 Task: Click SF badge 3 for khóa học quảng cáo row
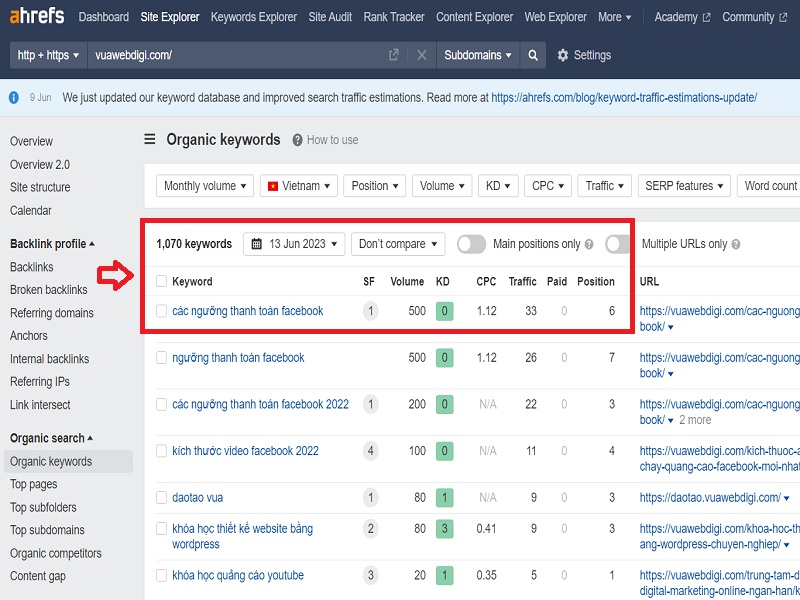pyautogui.click(x=370, y=576)
